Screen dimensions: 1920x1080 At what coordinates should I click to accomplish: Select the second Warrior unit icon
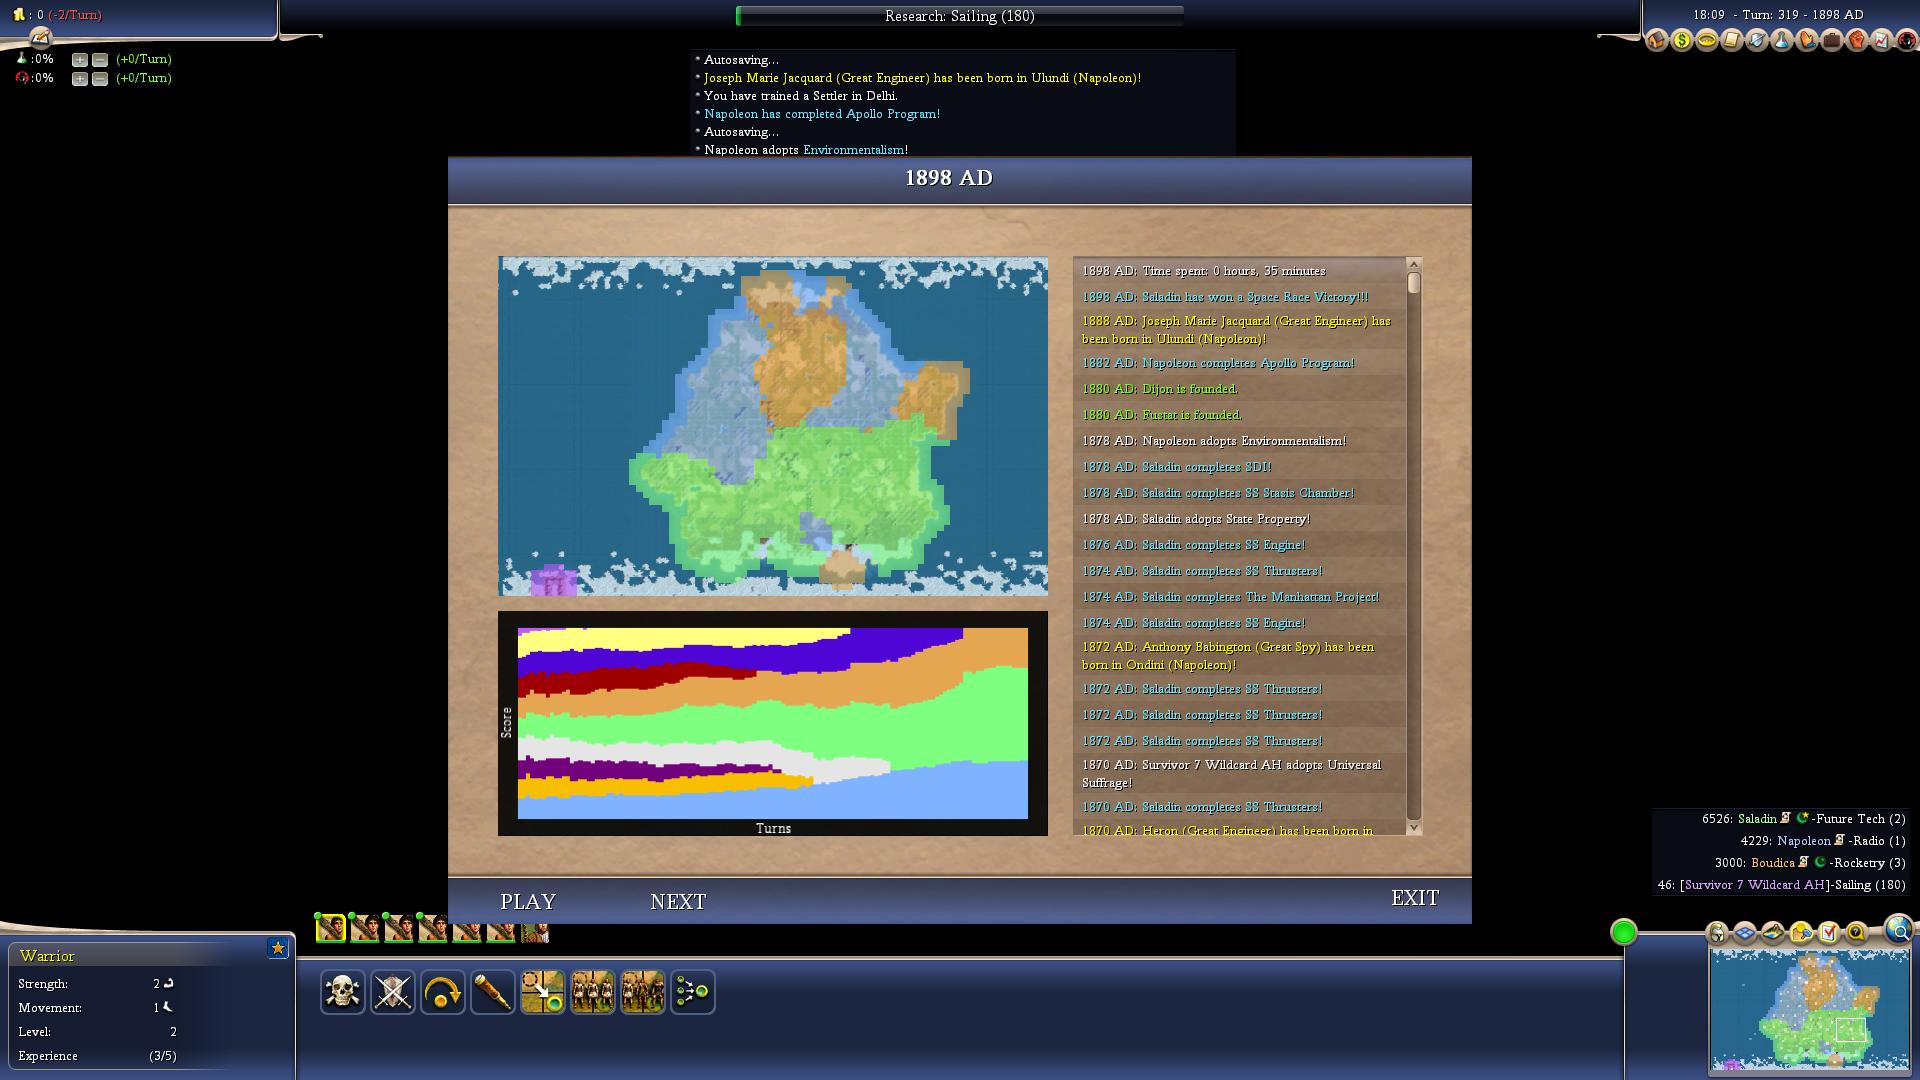365,929
